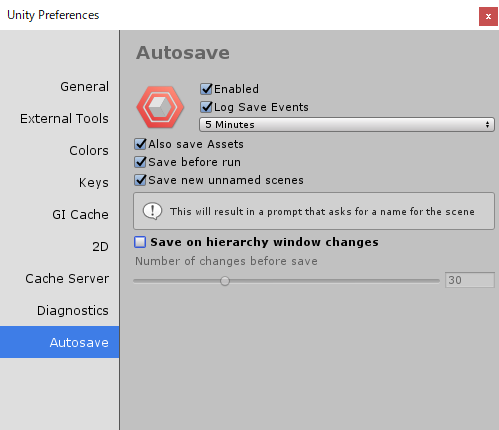Uncheck Also save Assets
This screenshot has width=499, height=430.
tap(140, 144)
